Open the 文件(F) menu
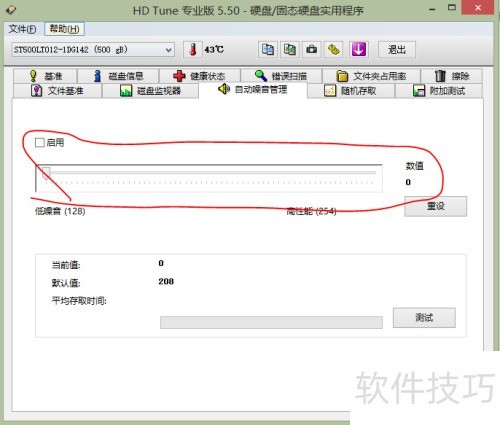The image size is (500, 425). 22,29
